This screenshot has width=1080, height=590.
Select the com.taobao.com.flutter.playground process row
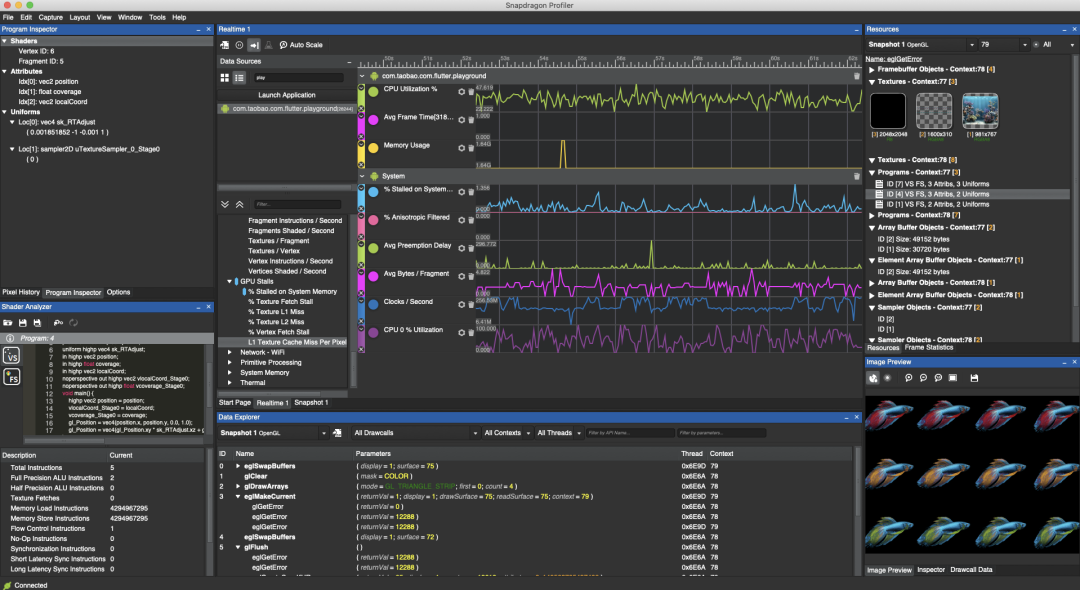(x=287, y=109)
